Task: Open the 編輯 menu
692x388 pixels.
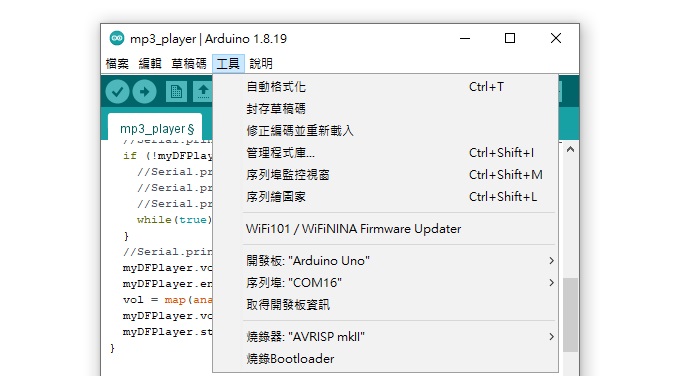Action: [x=150, y=64]
